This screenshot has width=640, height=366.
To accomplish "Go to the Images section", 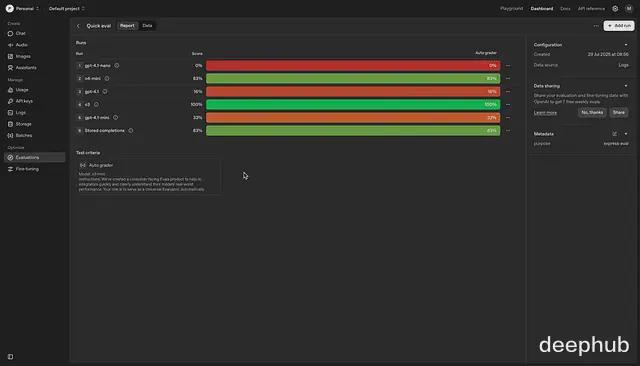I will (19, 56).
